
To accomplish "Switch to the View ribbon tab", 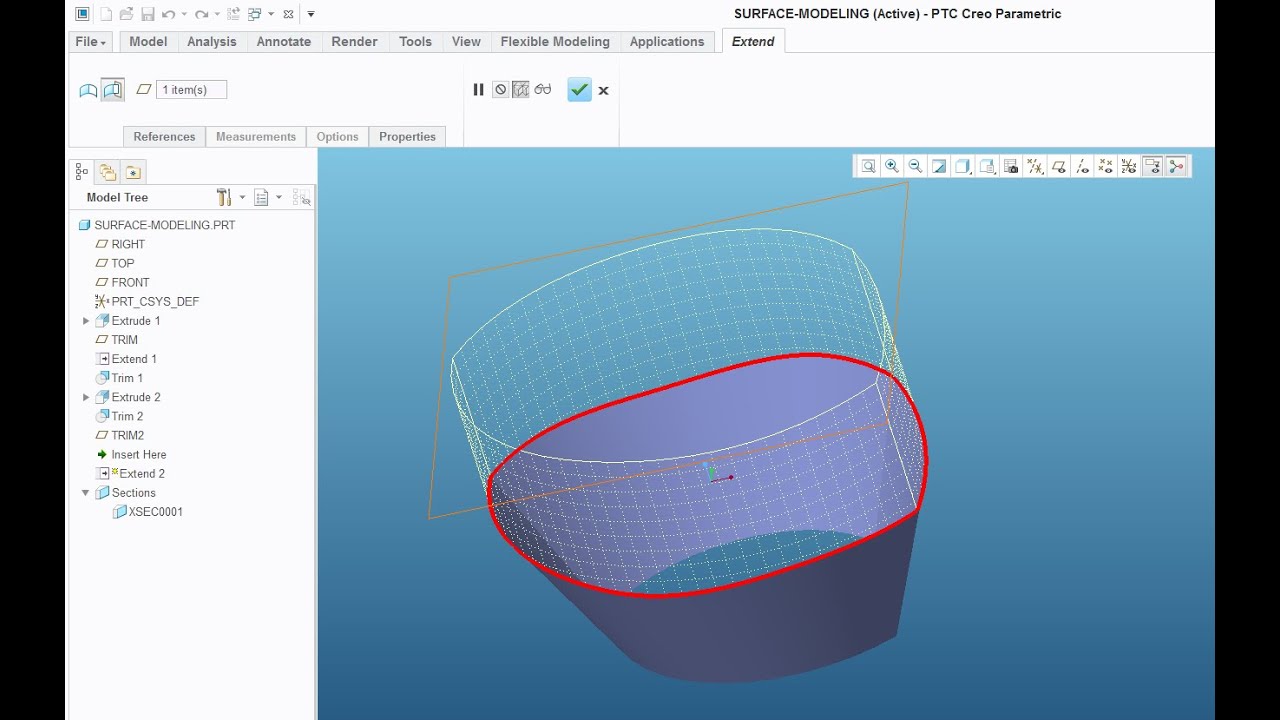I will click(x=466, y=42).
